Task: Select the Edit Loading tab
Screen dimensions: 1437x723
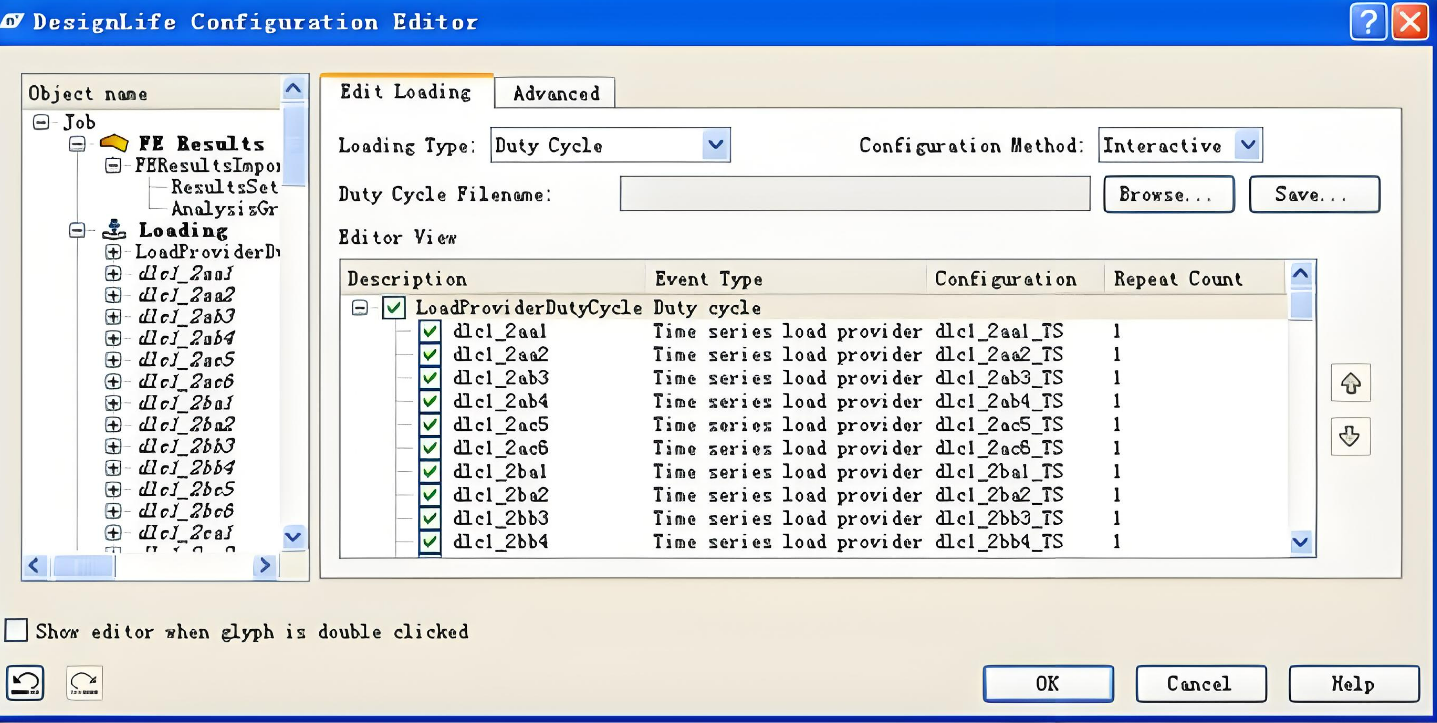Action: click(x=405, y=92)
